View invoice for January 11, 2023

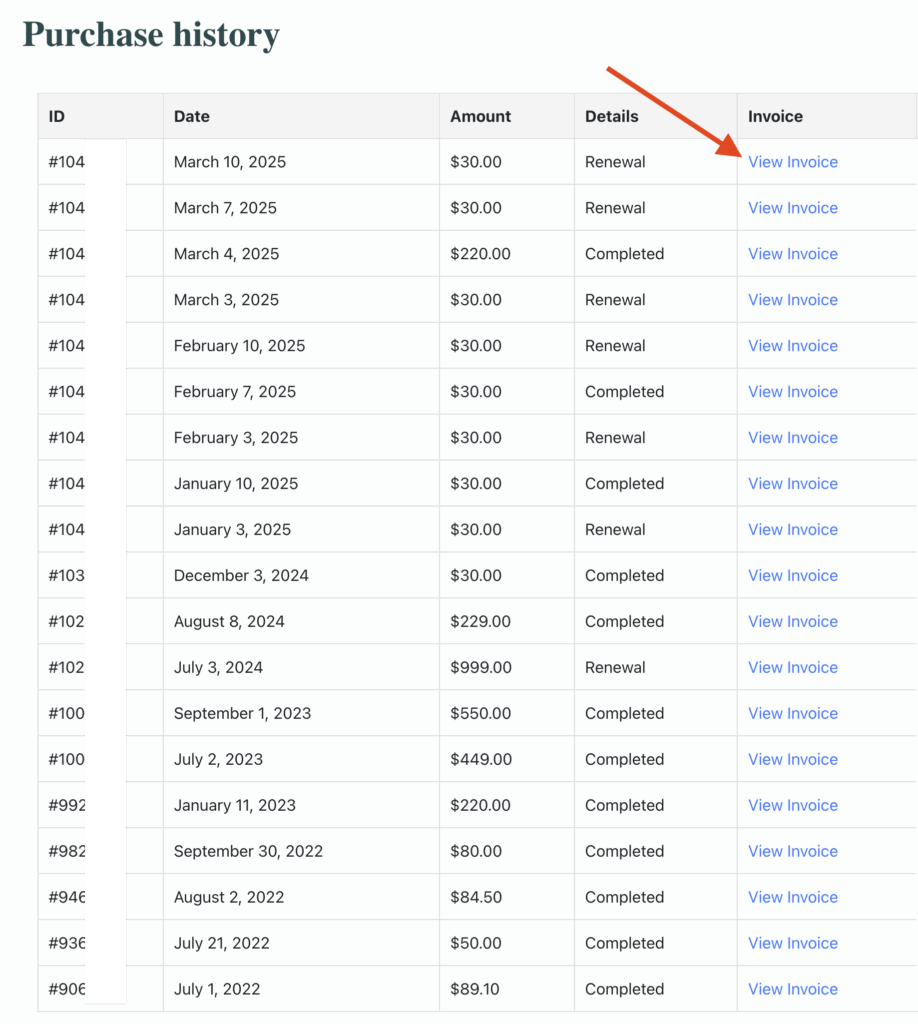pyautogui.click(x=792, y=806)
